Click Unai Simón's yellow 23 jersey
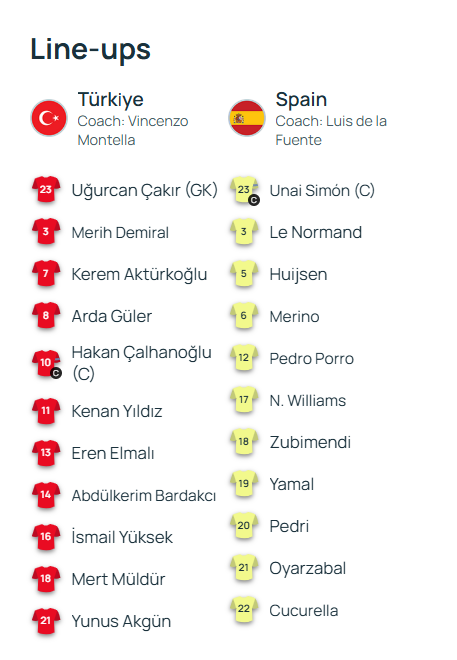 pos(244,190)
